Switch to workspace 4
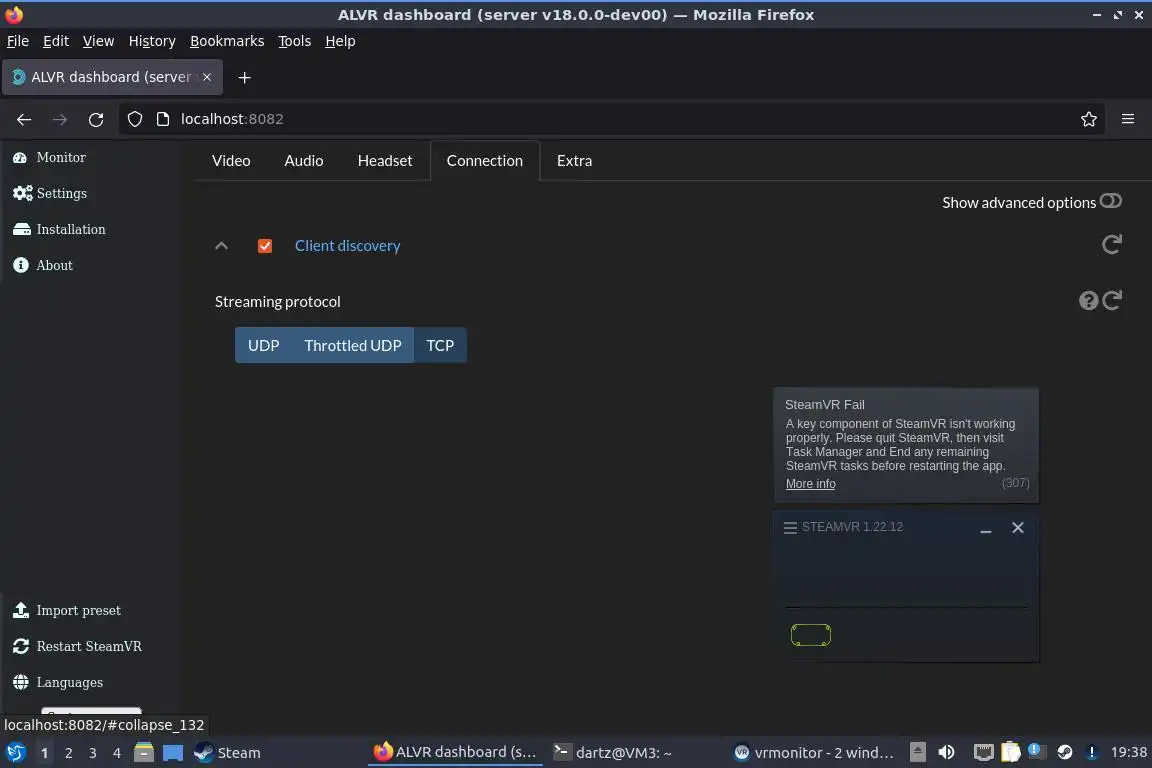The height and width of the screenshot is (768, 1152). [x=117, y=753]
